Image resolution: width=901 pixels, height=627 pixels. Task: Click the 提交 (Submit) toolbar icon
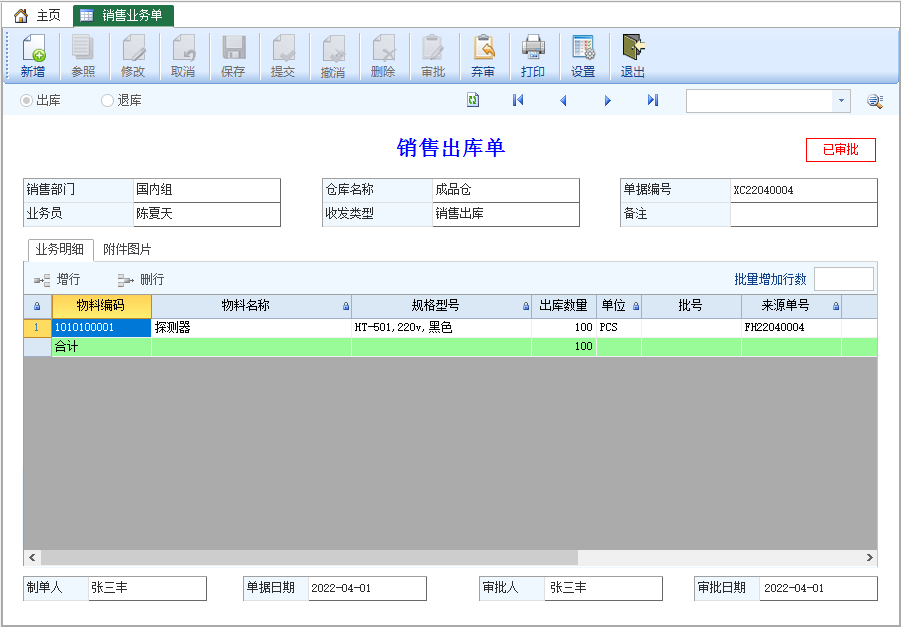point(283,48)
